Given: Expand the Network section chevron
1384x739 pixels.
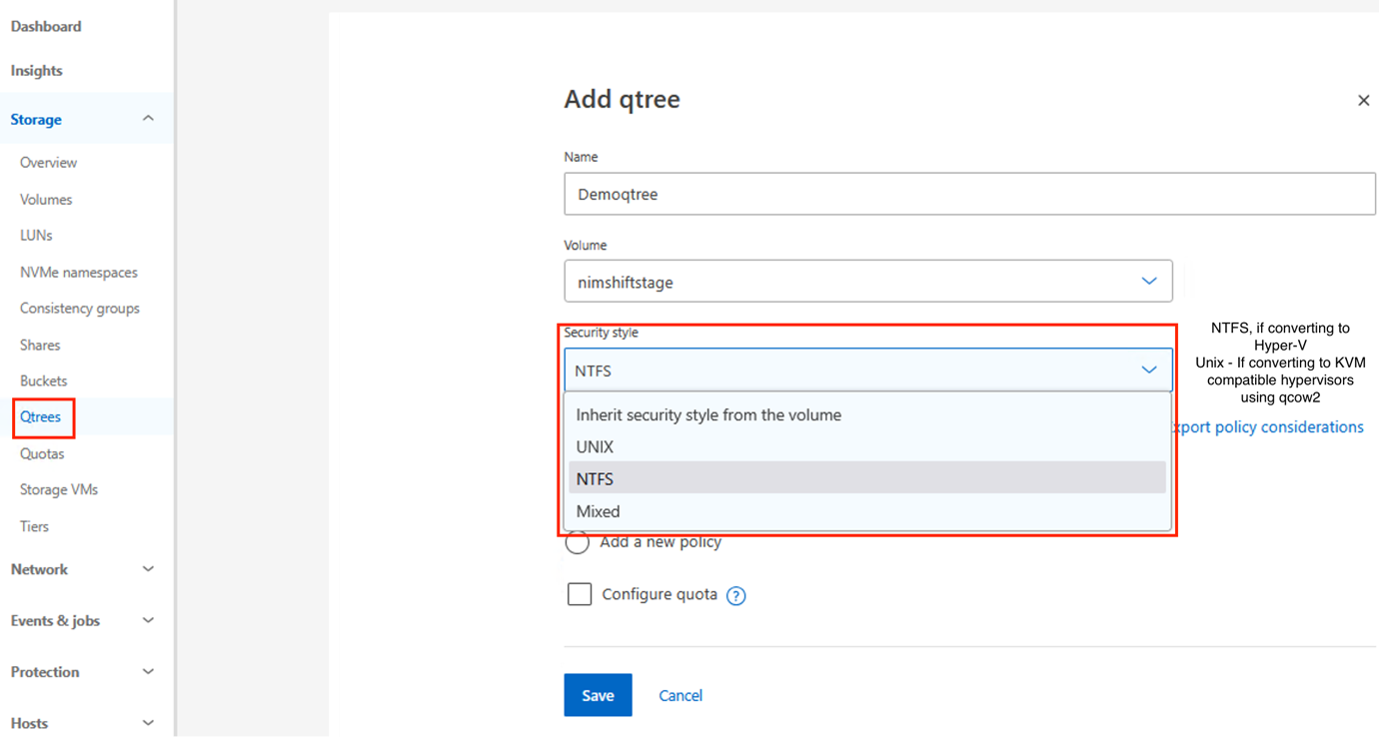Looking at the screenshot, I should click(148, 569).
